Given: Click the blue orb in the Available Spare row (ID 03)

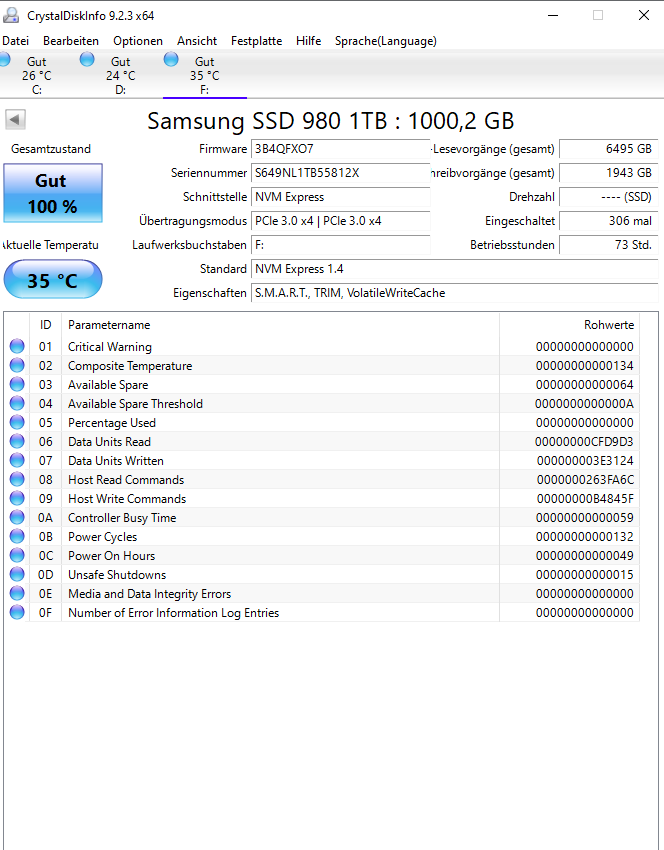Looking at the screenshot, I should tap(17, 384).
